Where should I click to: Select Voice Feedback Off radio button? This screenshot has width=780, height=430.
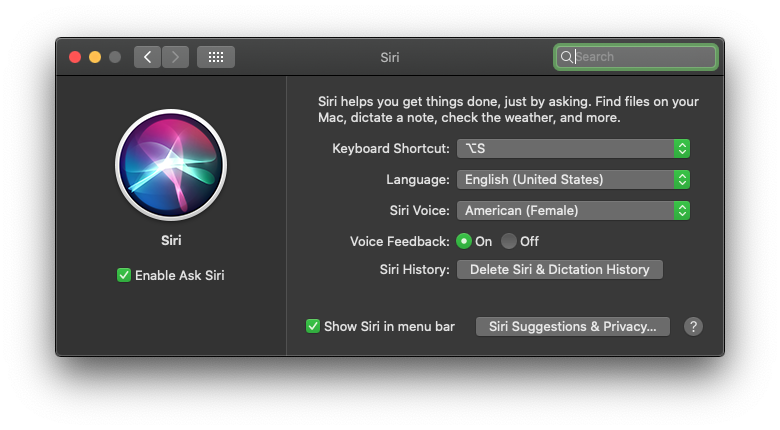(x=508, y=241)
